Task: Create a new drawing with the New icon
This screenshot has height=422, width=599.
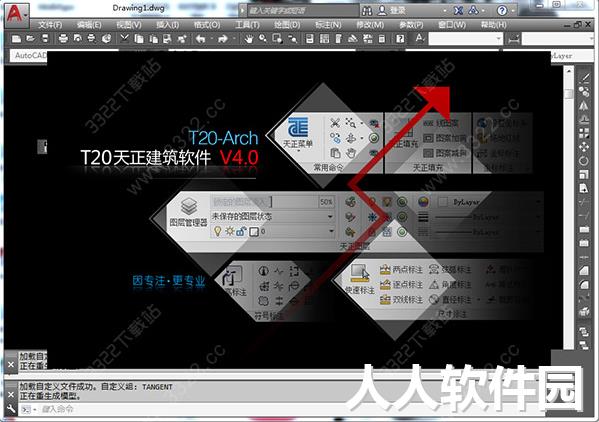Action: tap(16, 39)
